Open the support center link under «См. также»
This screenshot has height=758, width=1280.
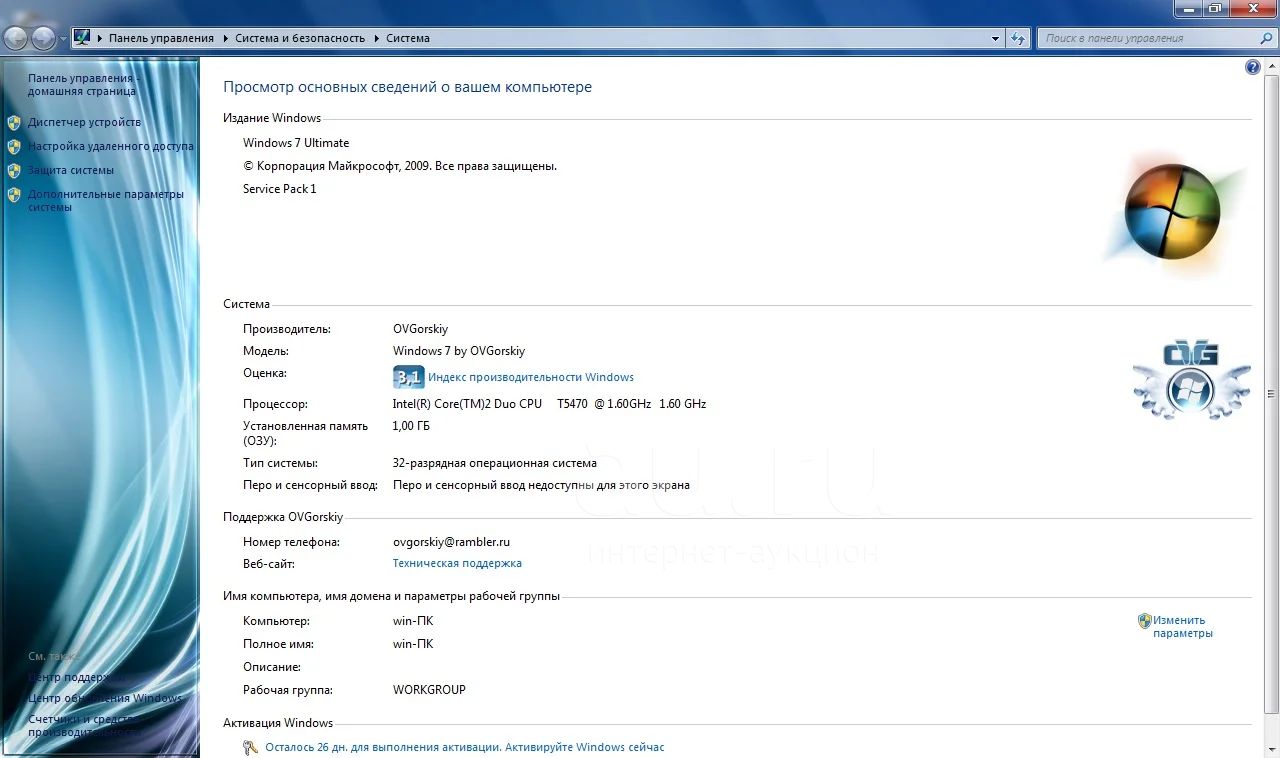pyautogui.click(x=78, y=677)
